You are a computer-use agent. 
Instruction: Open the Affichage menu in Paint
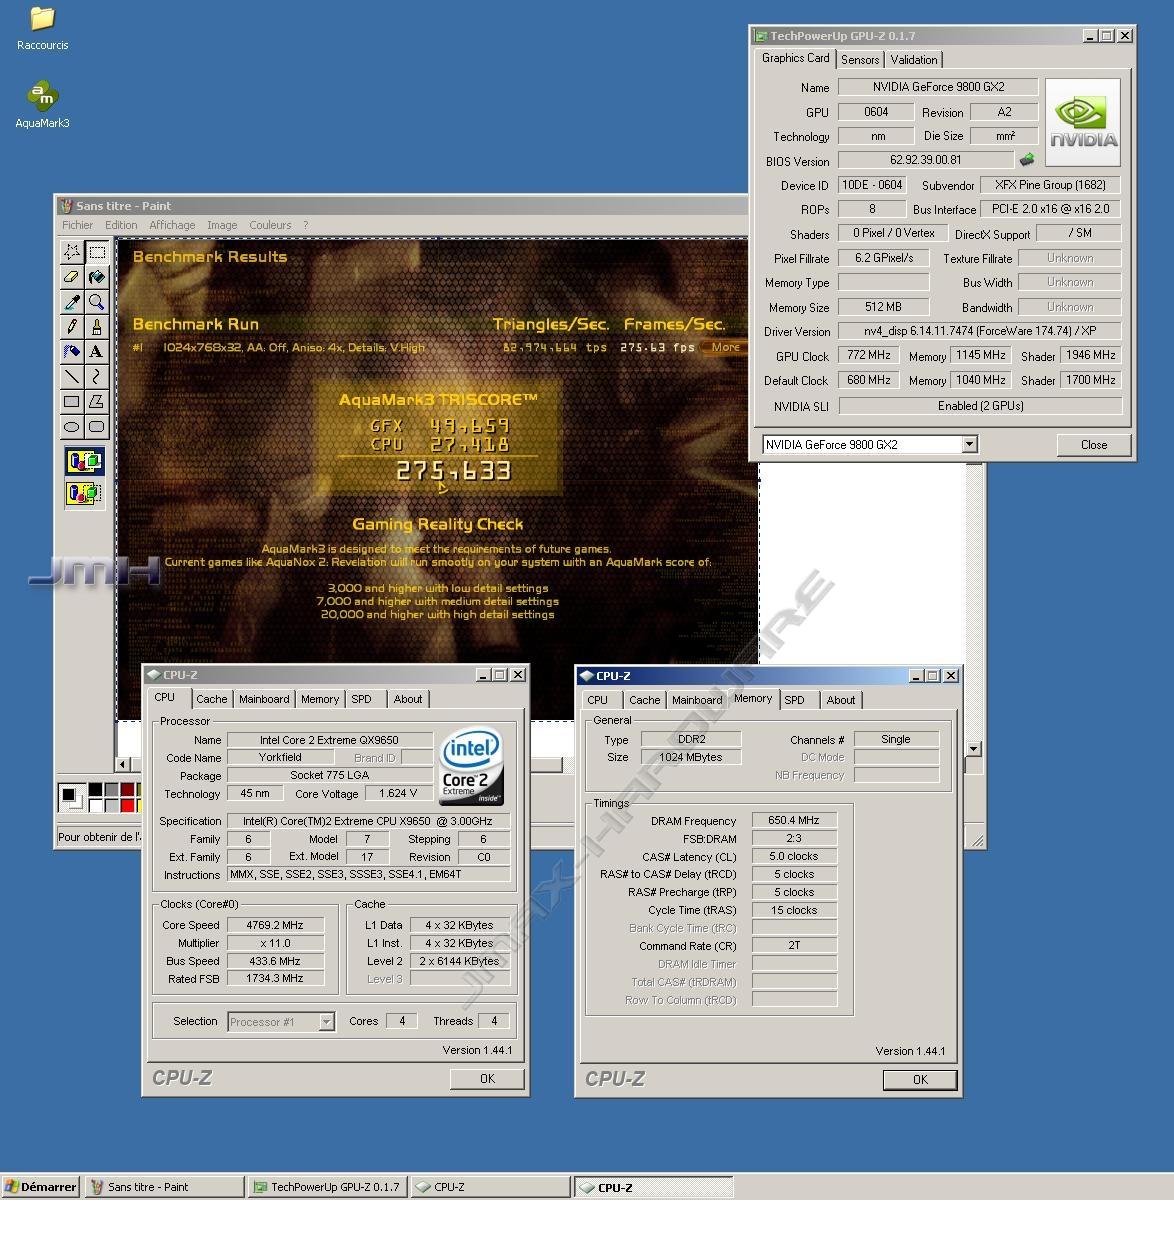point(172,225)
